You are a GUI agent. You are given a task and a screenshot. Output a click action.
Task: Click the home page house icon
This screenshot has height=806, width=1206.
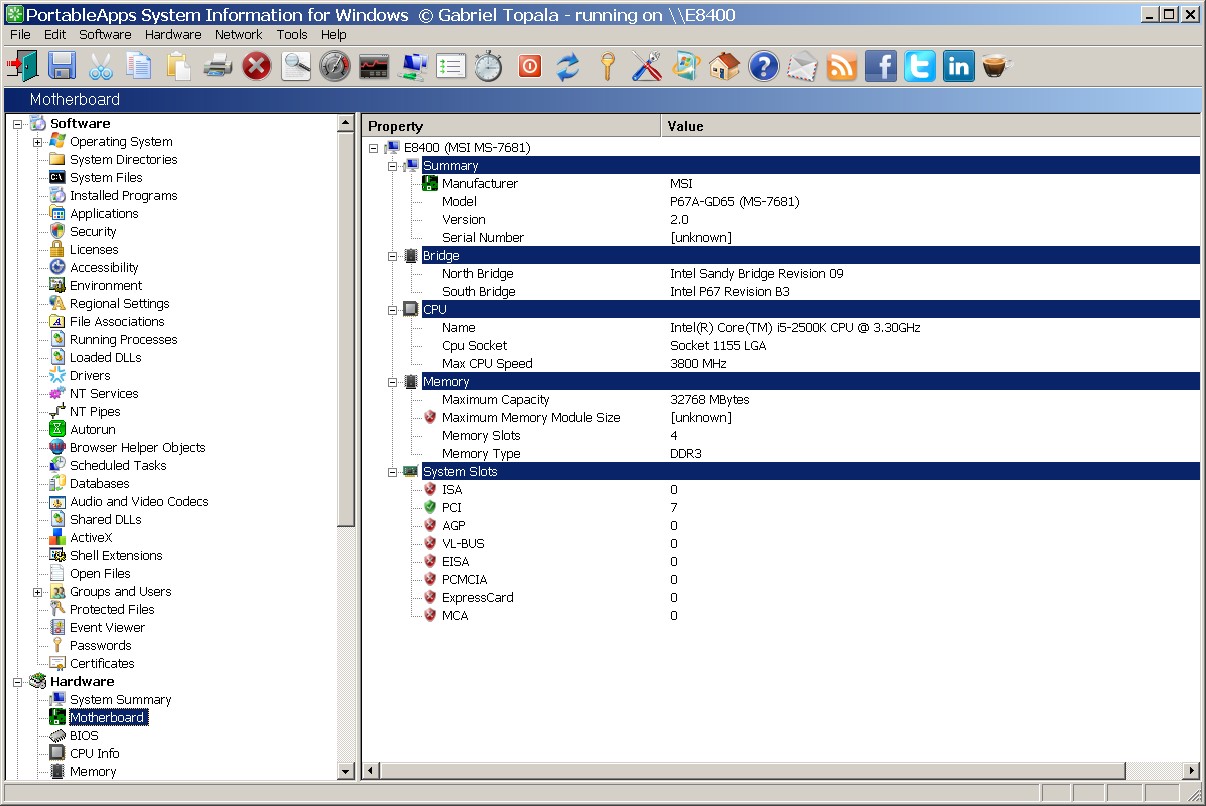[724, 66]
